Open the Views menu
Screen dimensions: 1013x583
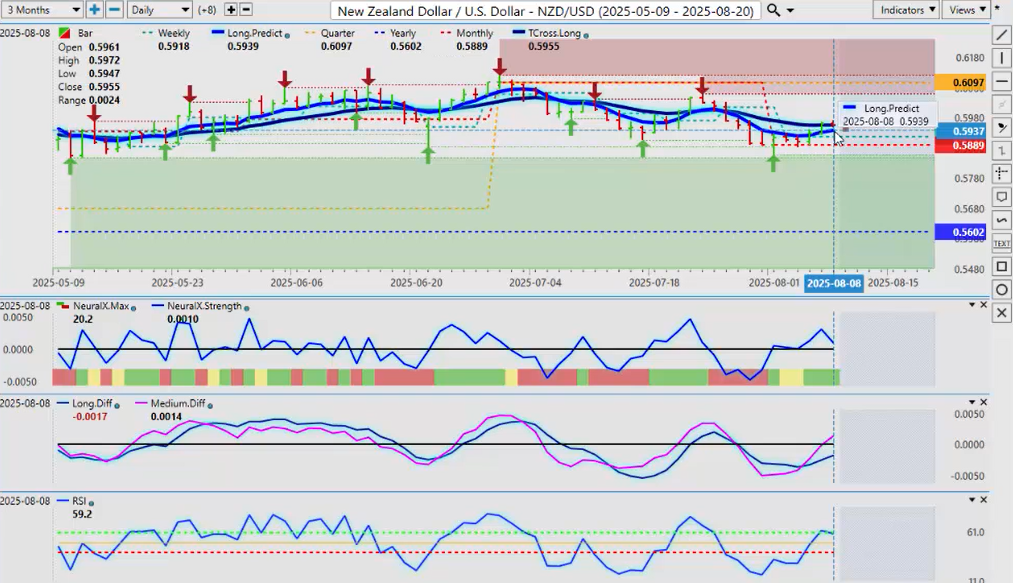click(x=966, y=10)
